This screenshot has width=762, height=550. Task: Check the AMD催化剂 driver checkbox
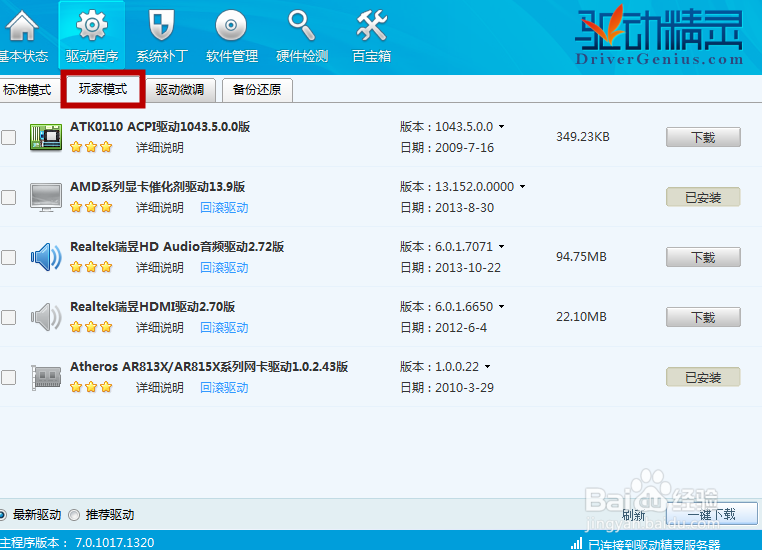click(x=8, y=197)
